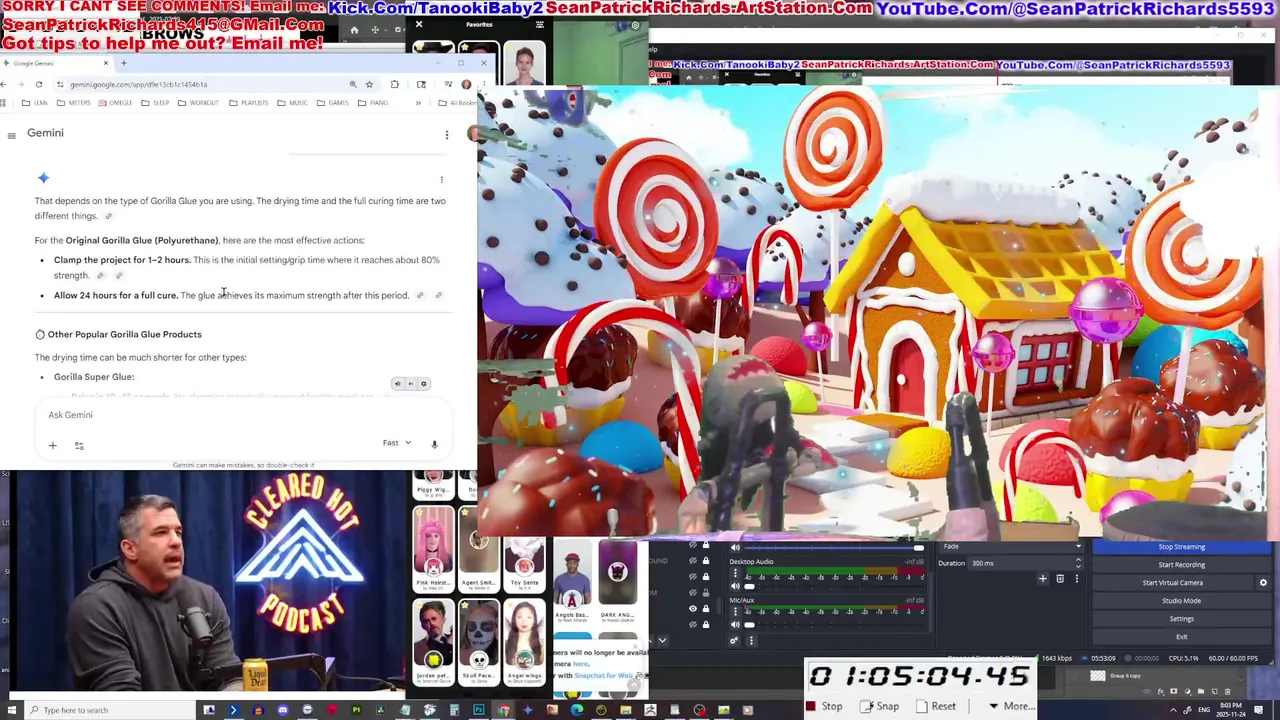Click Exit in OBS controls
The height and width of the screenshot is (720, 1280).
click(x=1181, y=637)
